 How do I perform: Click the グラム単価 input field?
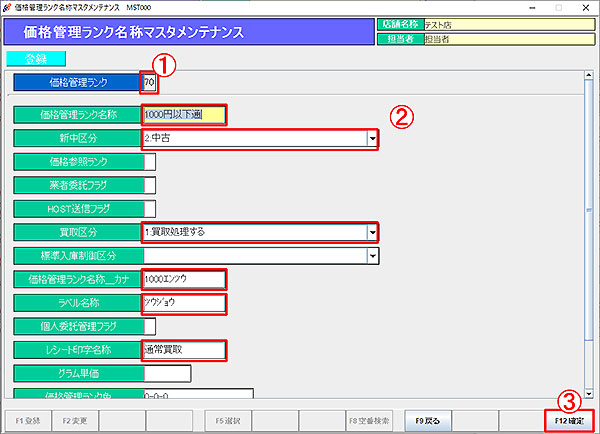(167, 374)
